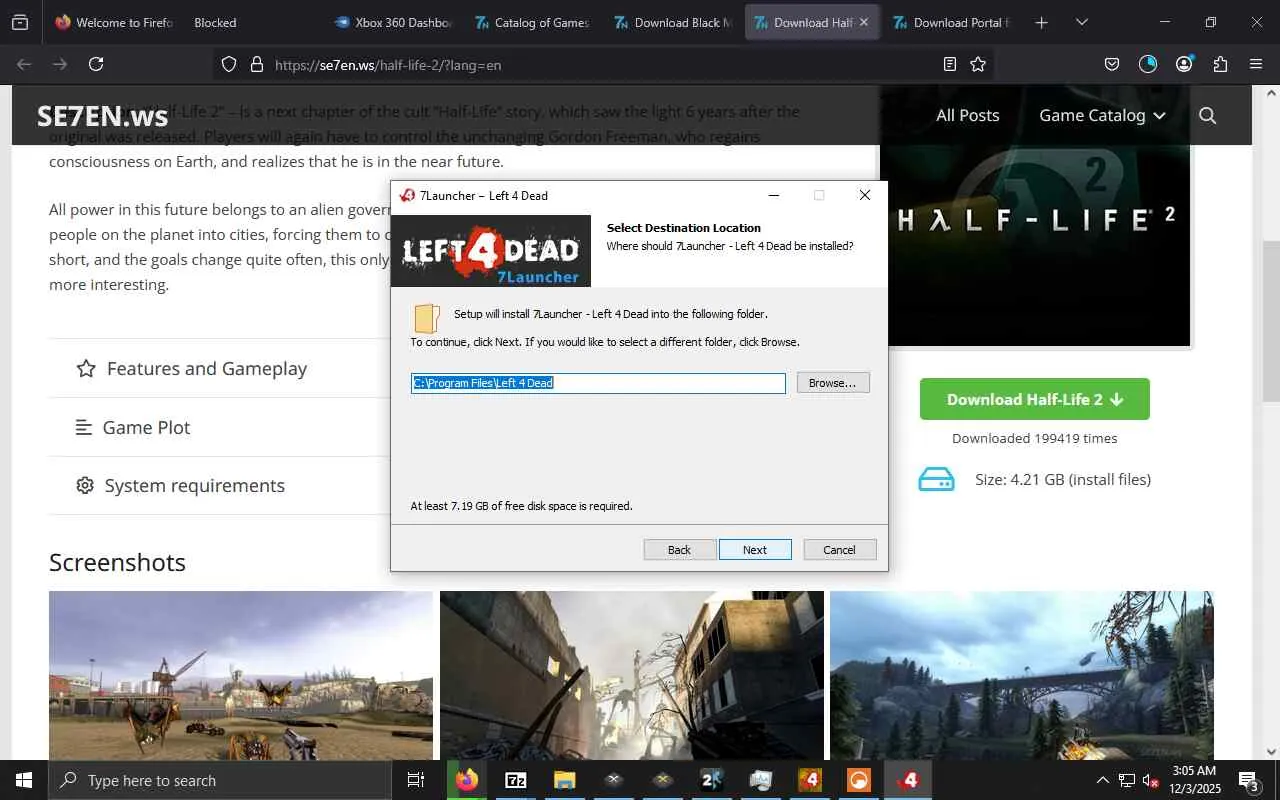The image size is (1280, 800).
Task: Toggle Reader View icon in address bar
Action: point(950,64)
